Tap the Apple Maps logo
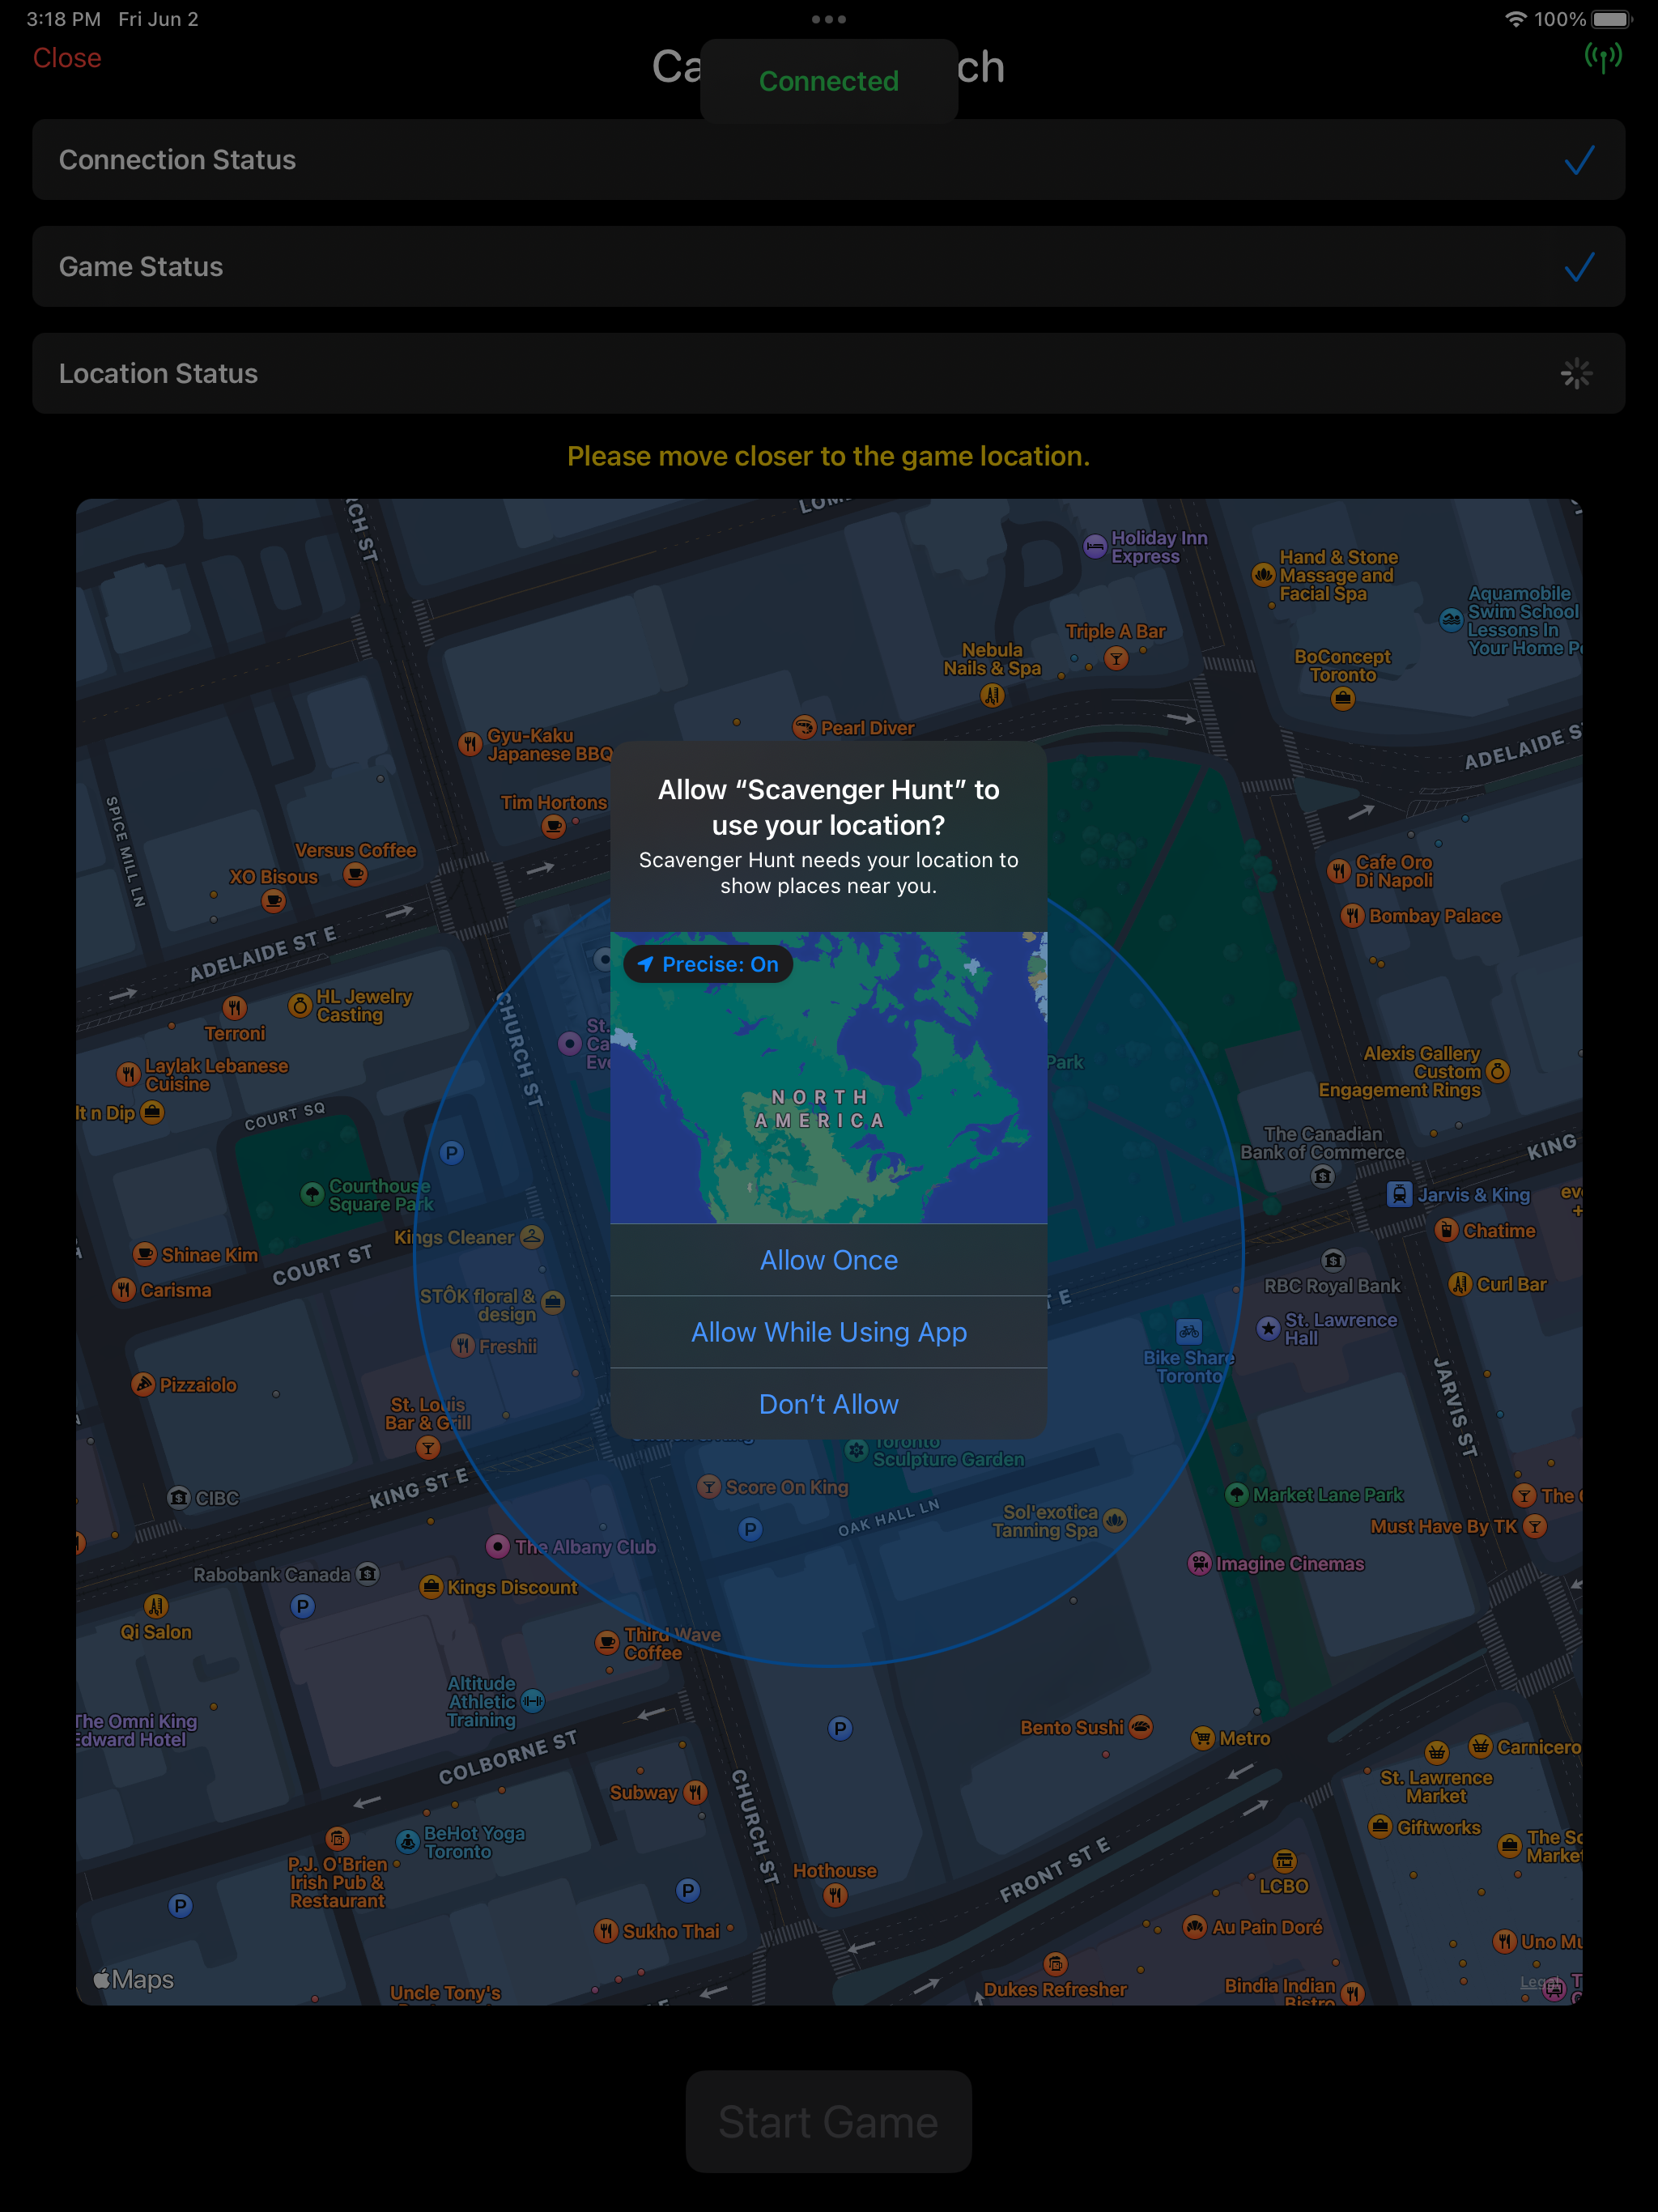Viewport: 1658px width, 2212px height. pyautogui.click(x=134, y=1979)
